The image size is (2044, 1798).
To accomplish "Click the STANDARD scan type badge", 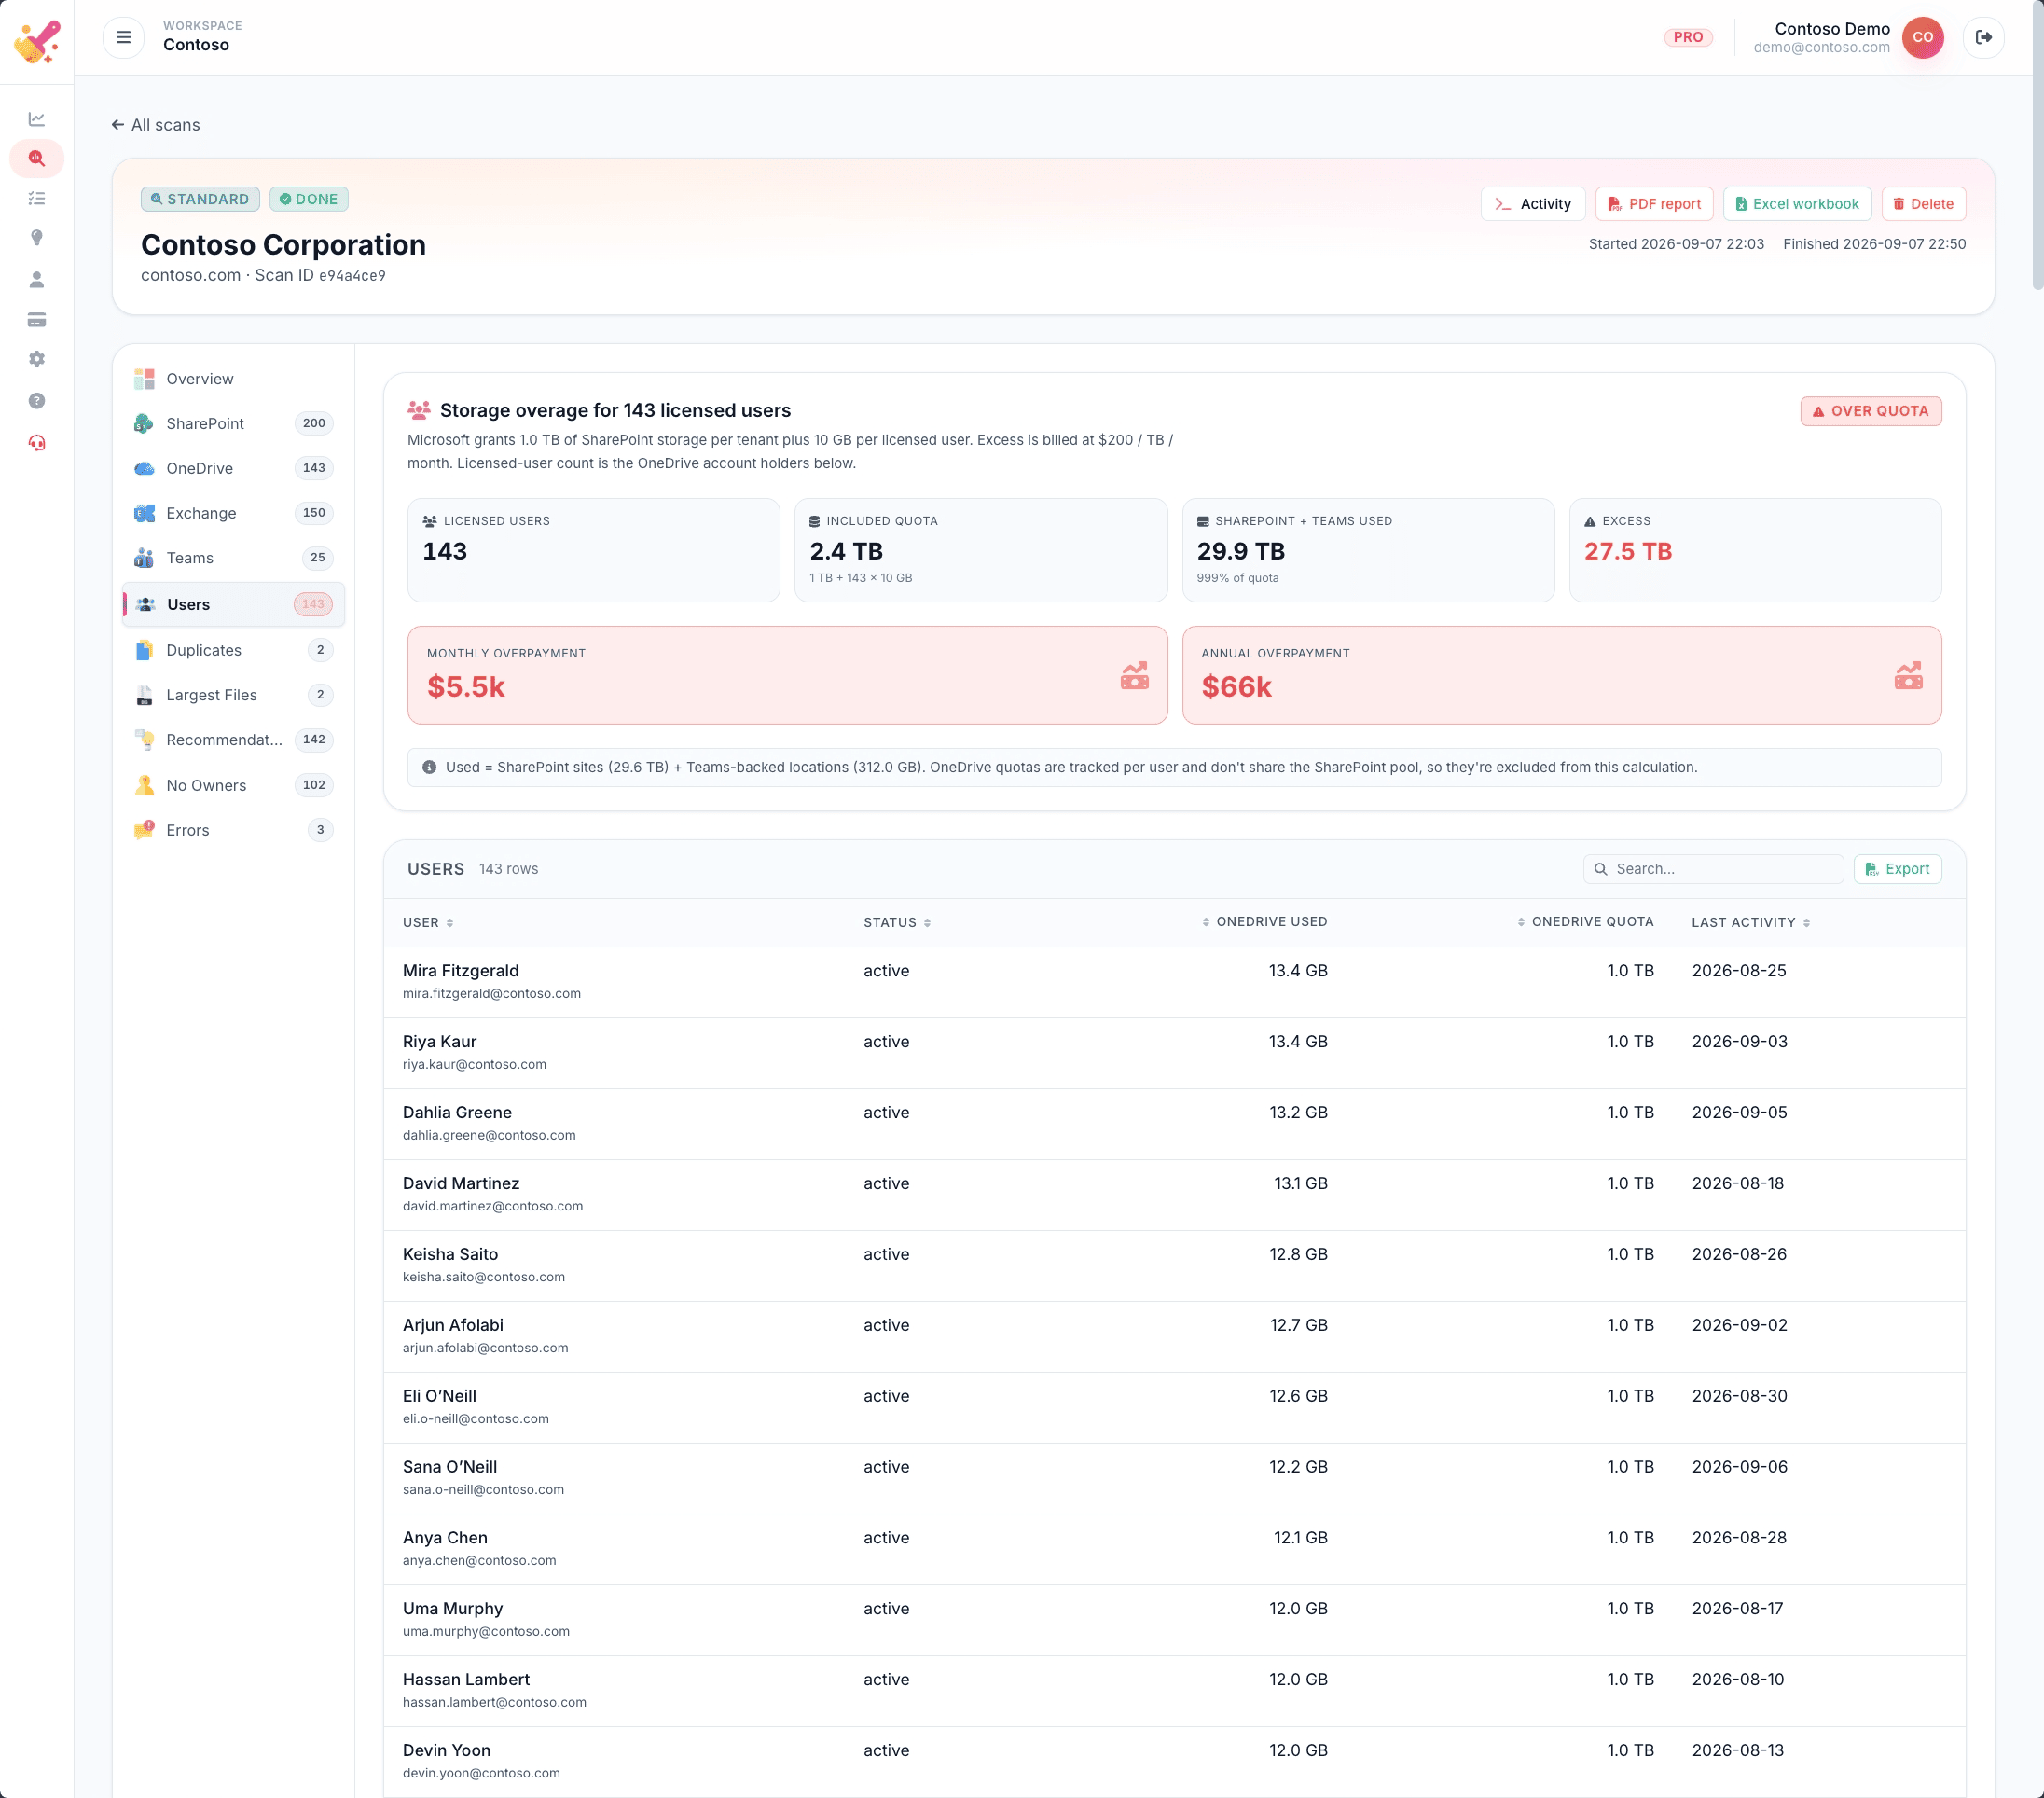I will [x=200, y=199].
